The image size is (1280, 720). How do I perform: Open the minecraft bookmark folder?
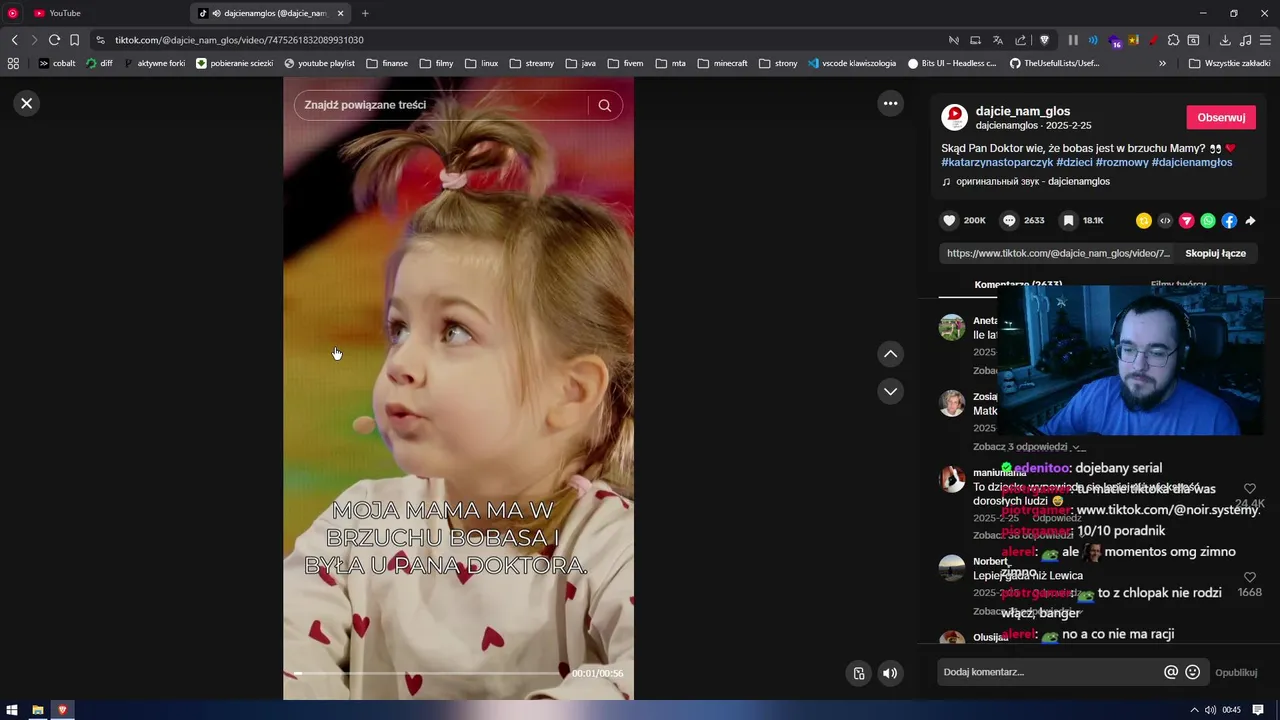point(722,63)
